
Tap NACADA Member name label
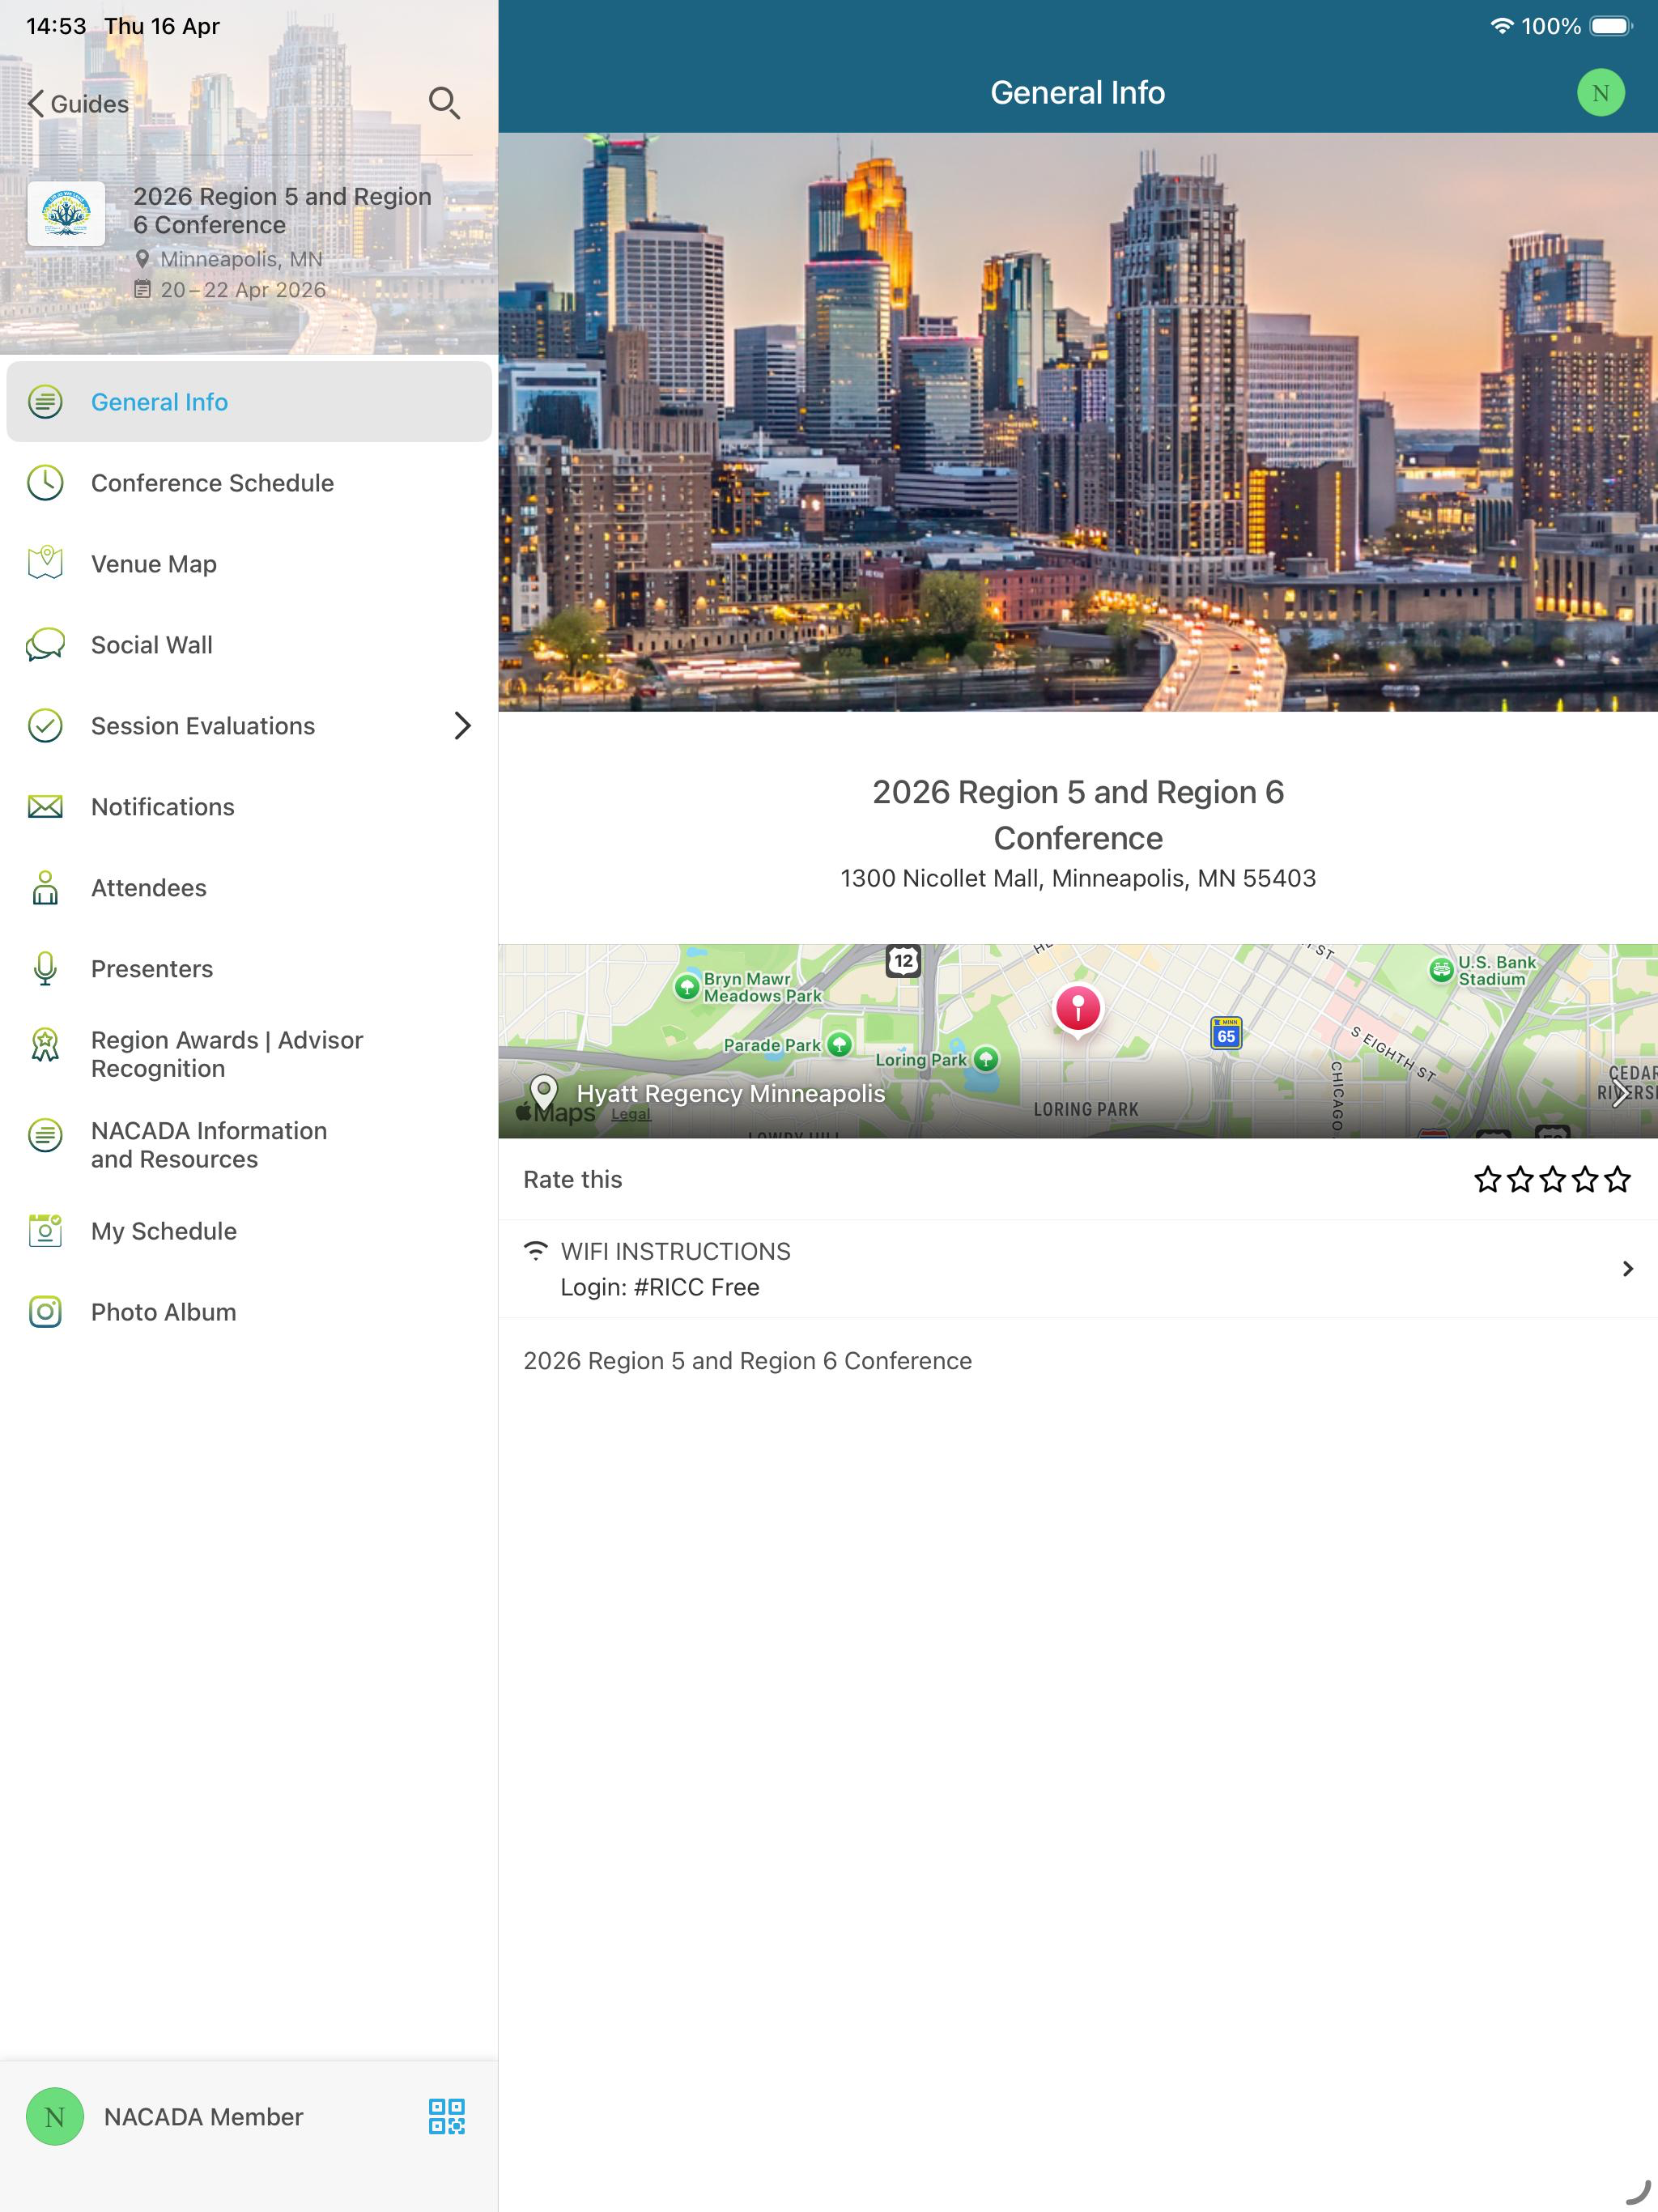[203, 2116]
